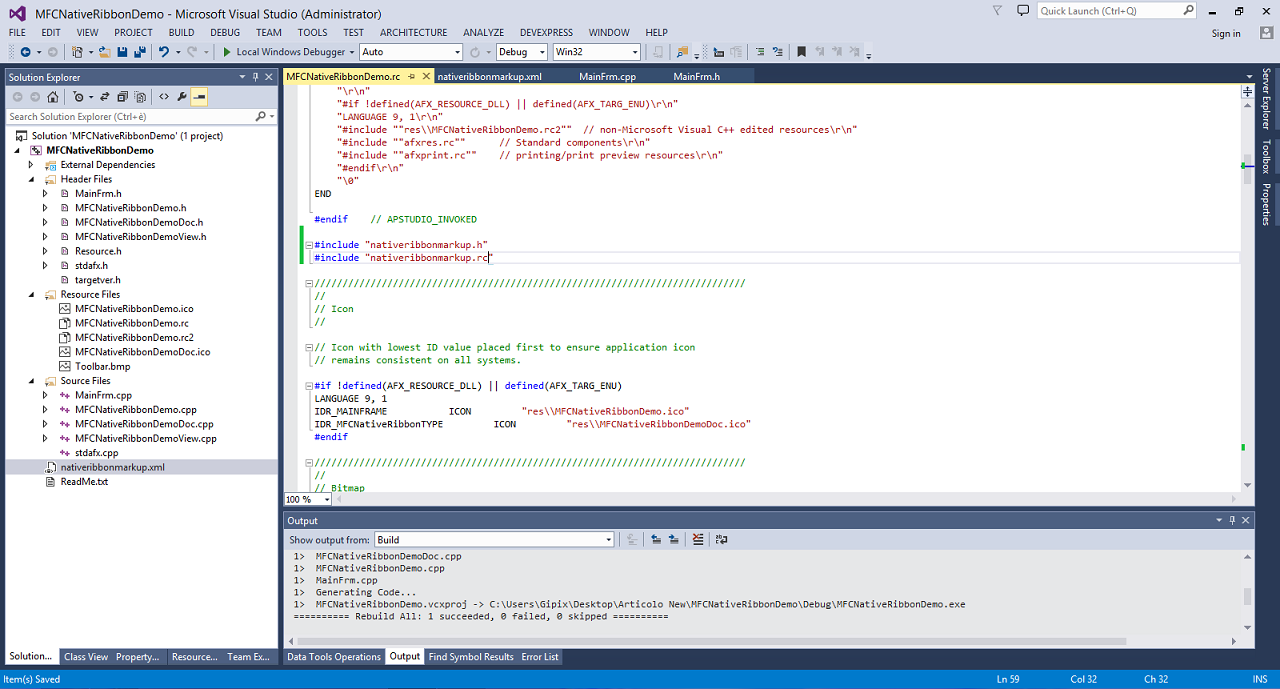The width and height of the screenshot is (1280, 689).
Task: Open the Show output from Build dropdown
Action: [x=494, y=540]
